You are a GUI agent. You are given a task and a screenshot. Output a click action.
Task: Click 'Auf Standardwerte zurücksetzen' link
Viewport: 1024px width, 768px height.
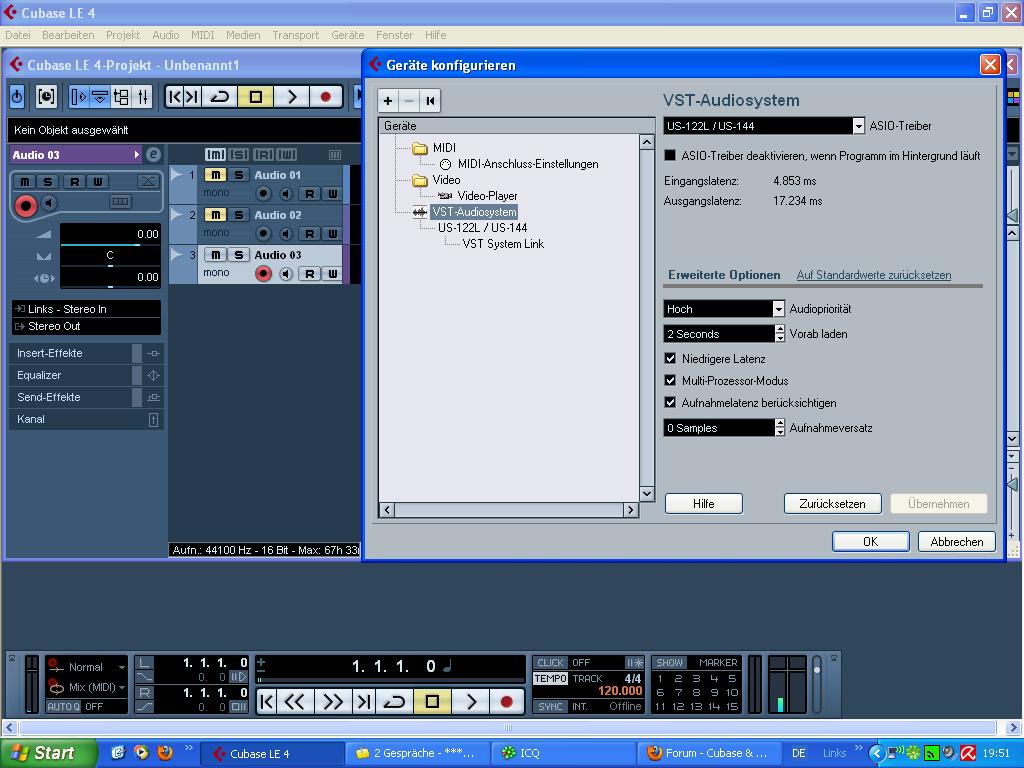coord(874,275)
